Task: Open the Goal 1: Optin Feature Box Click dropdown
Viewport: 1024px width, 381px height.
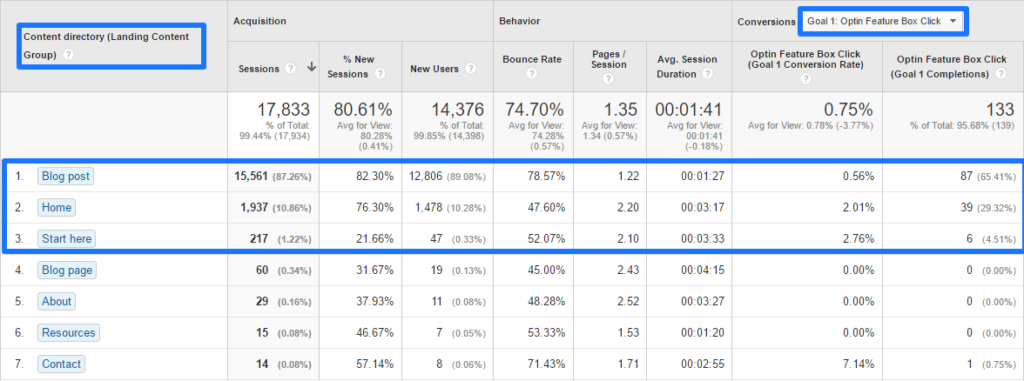Action: 883,21
